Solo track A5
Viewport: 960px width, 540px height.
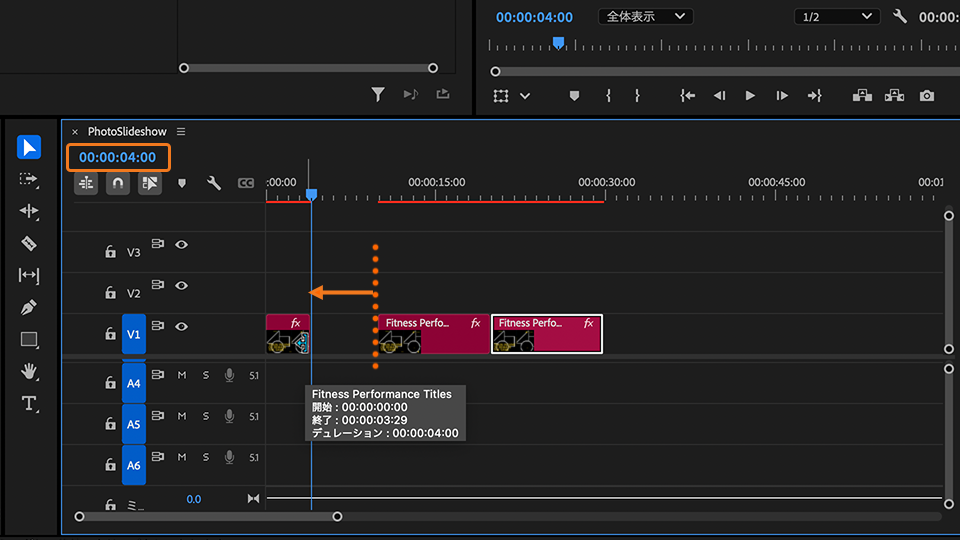(x=206, y=416)
